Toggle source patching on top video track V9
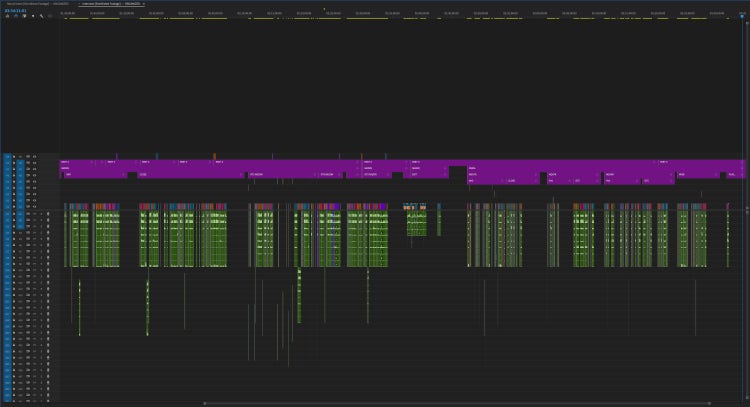This screenshot has height=407, width=750. point(8,156)
